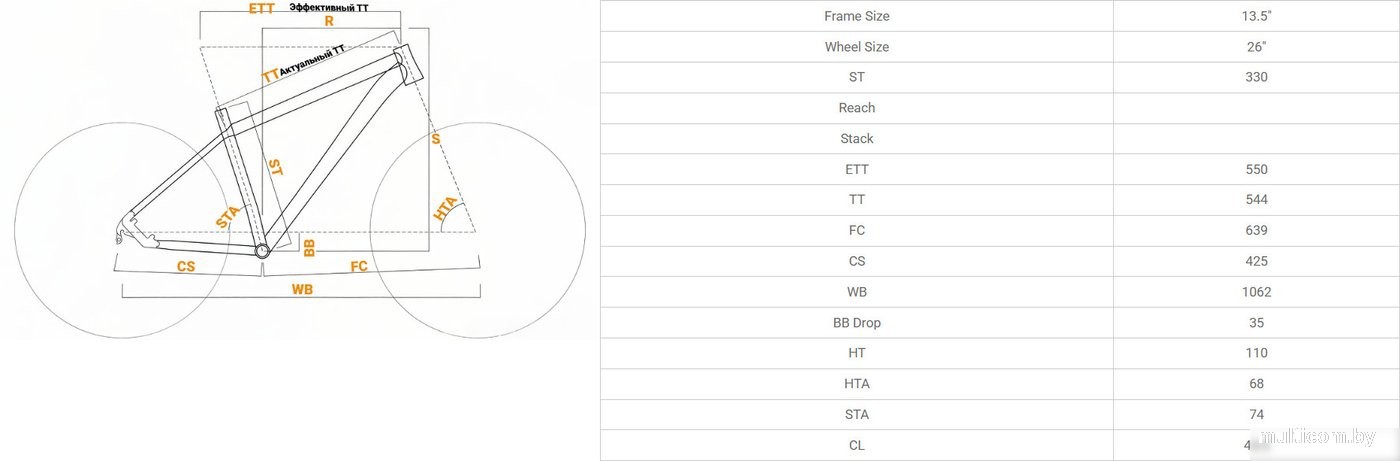This screenshot has height=461, width=1400.
Task: Click the orange ETT label in the diagram
Action: click(x=261, y=8)
